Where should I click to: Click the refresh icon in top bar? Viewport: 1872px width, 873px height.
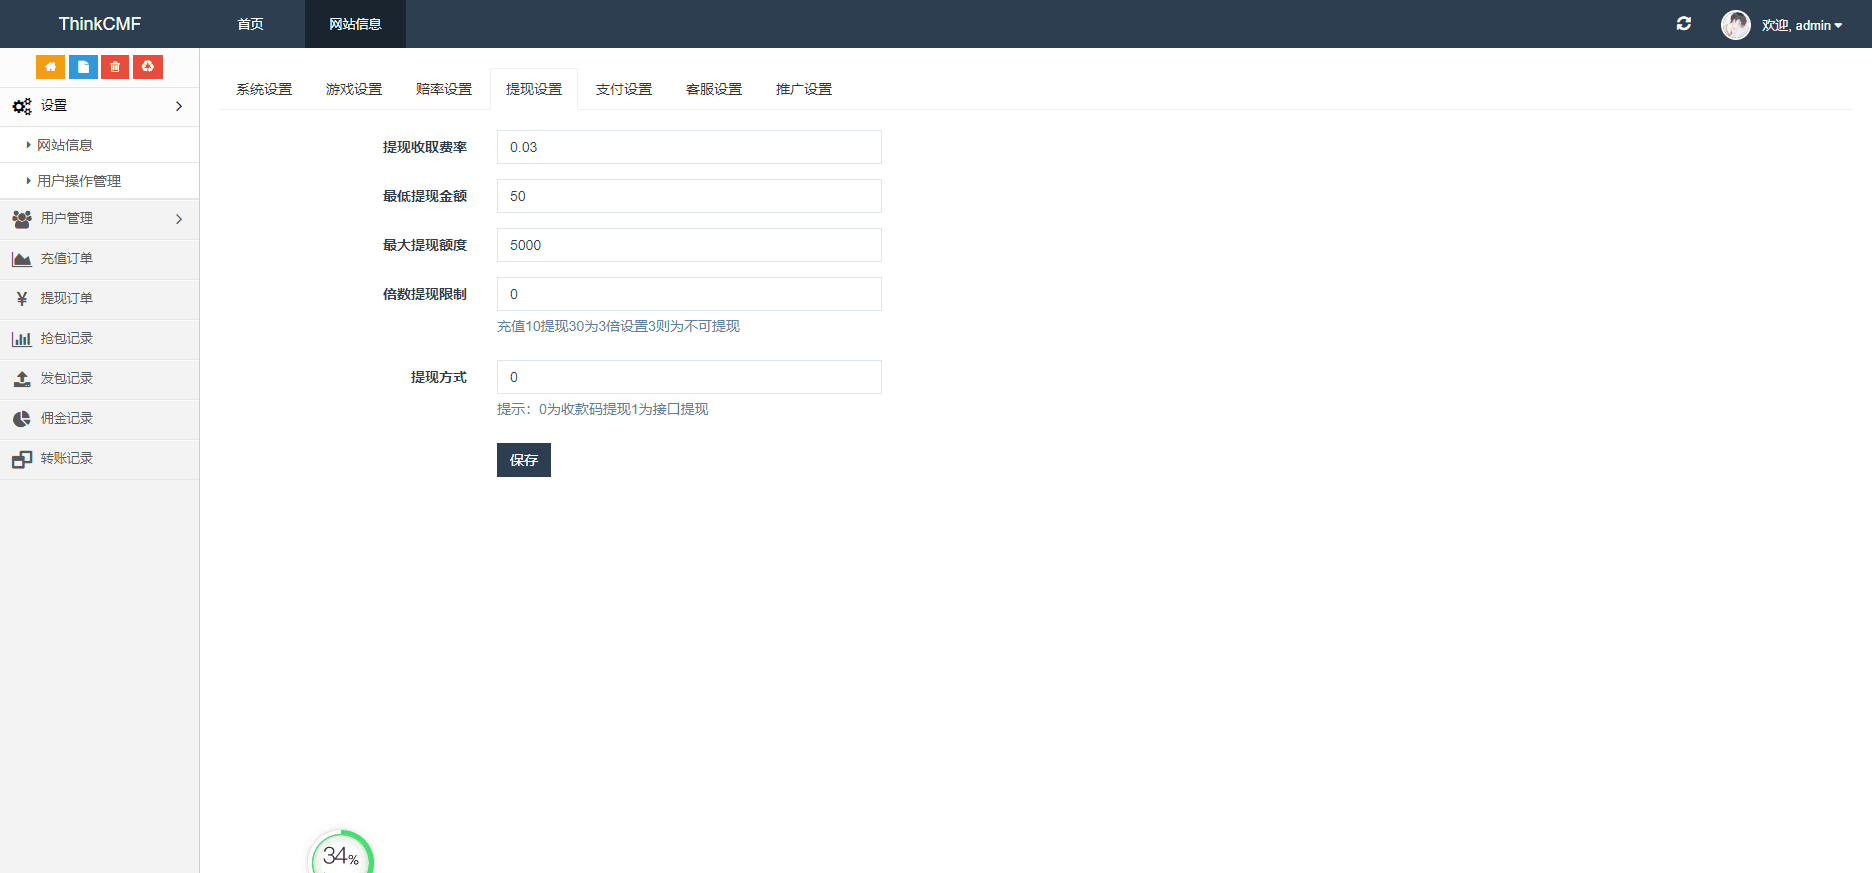click(x=1684, y=23)
